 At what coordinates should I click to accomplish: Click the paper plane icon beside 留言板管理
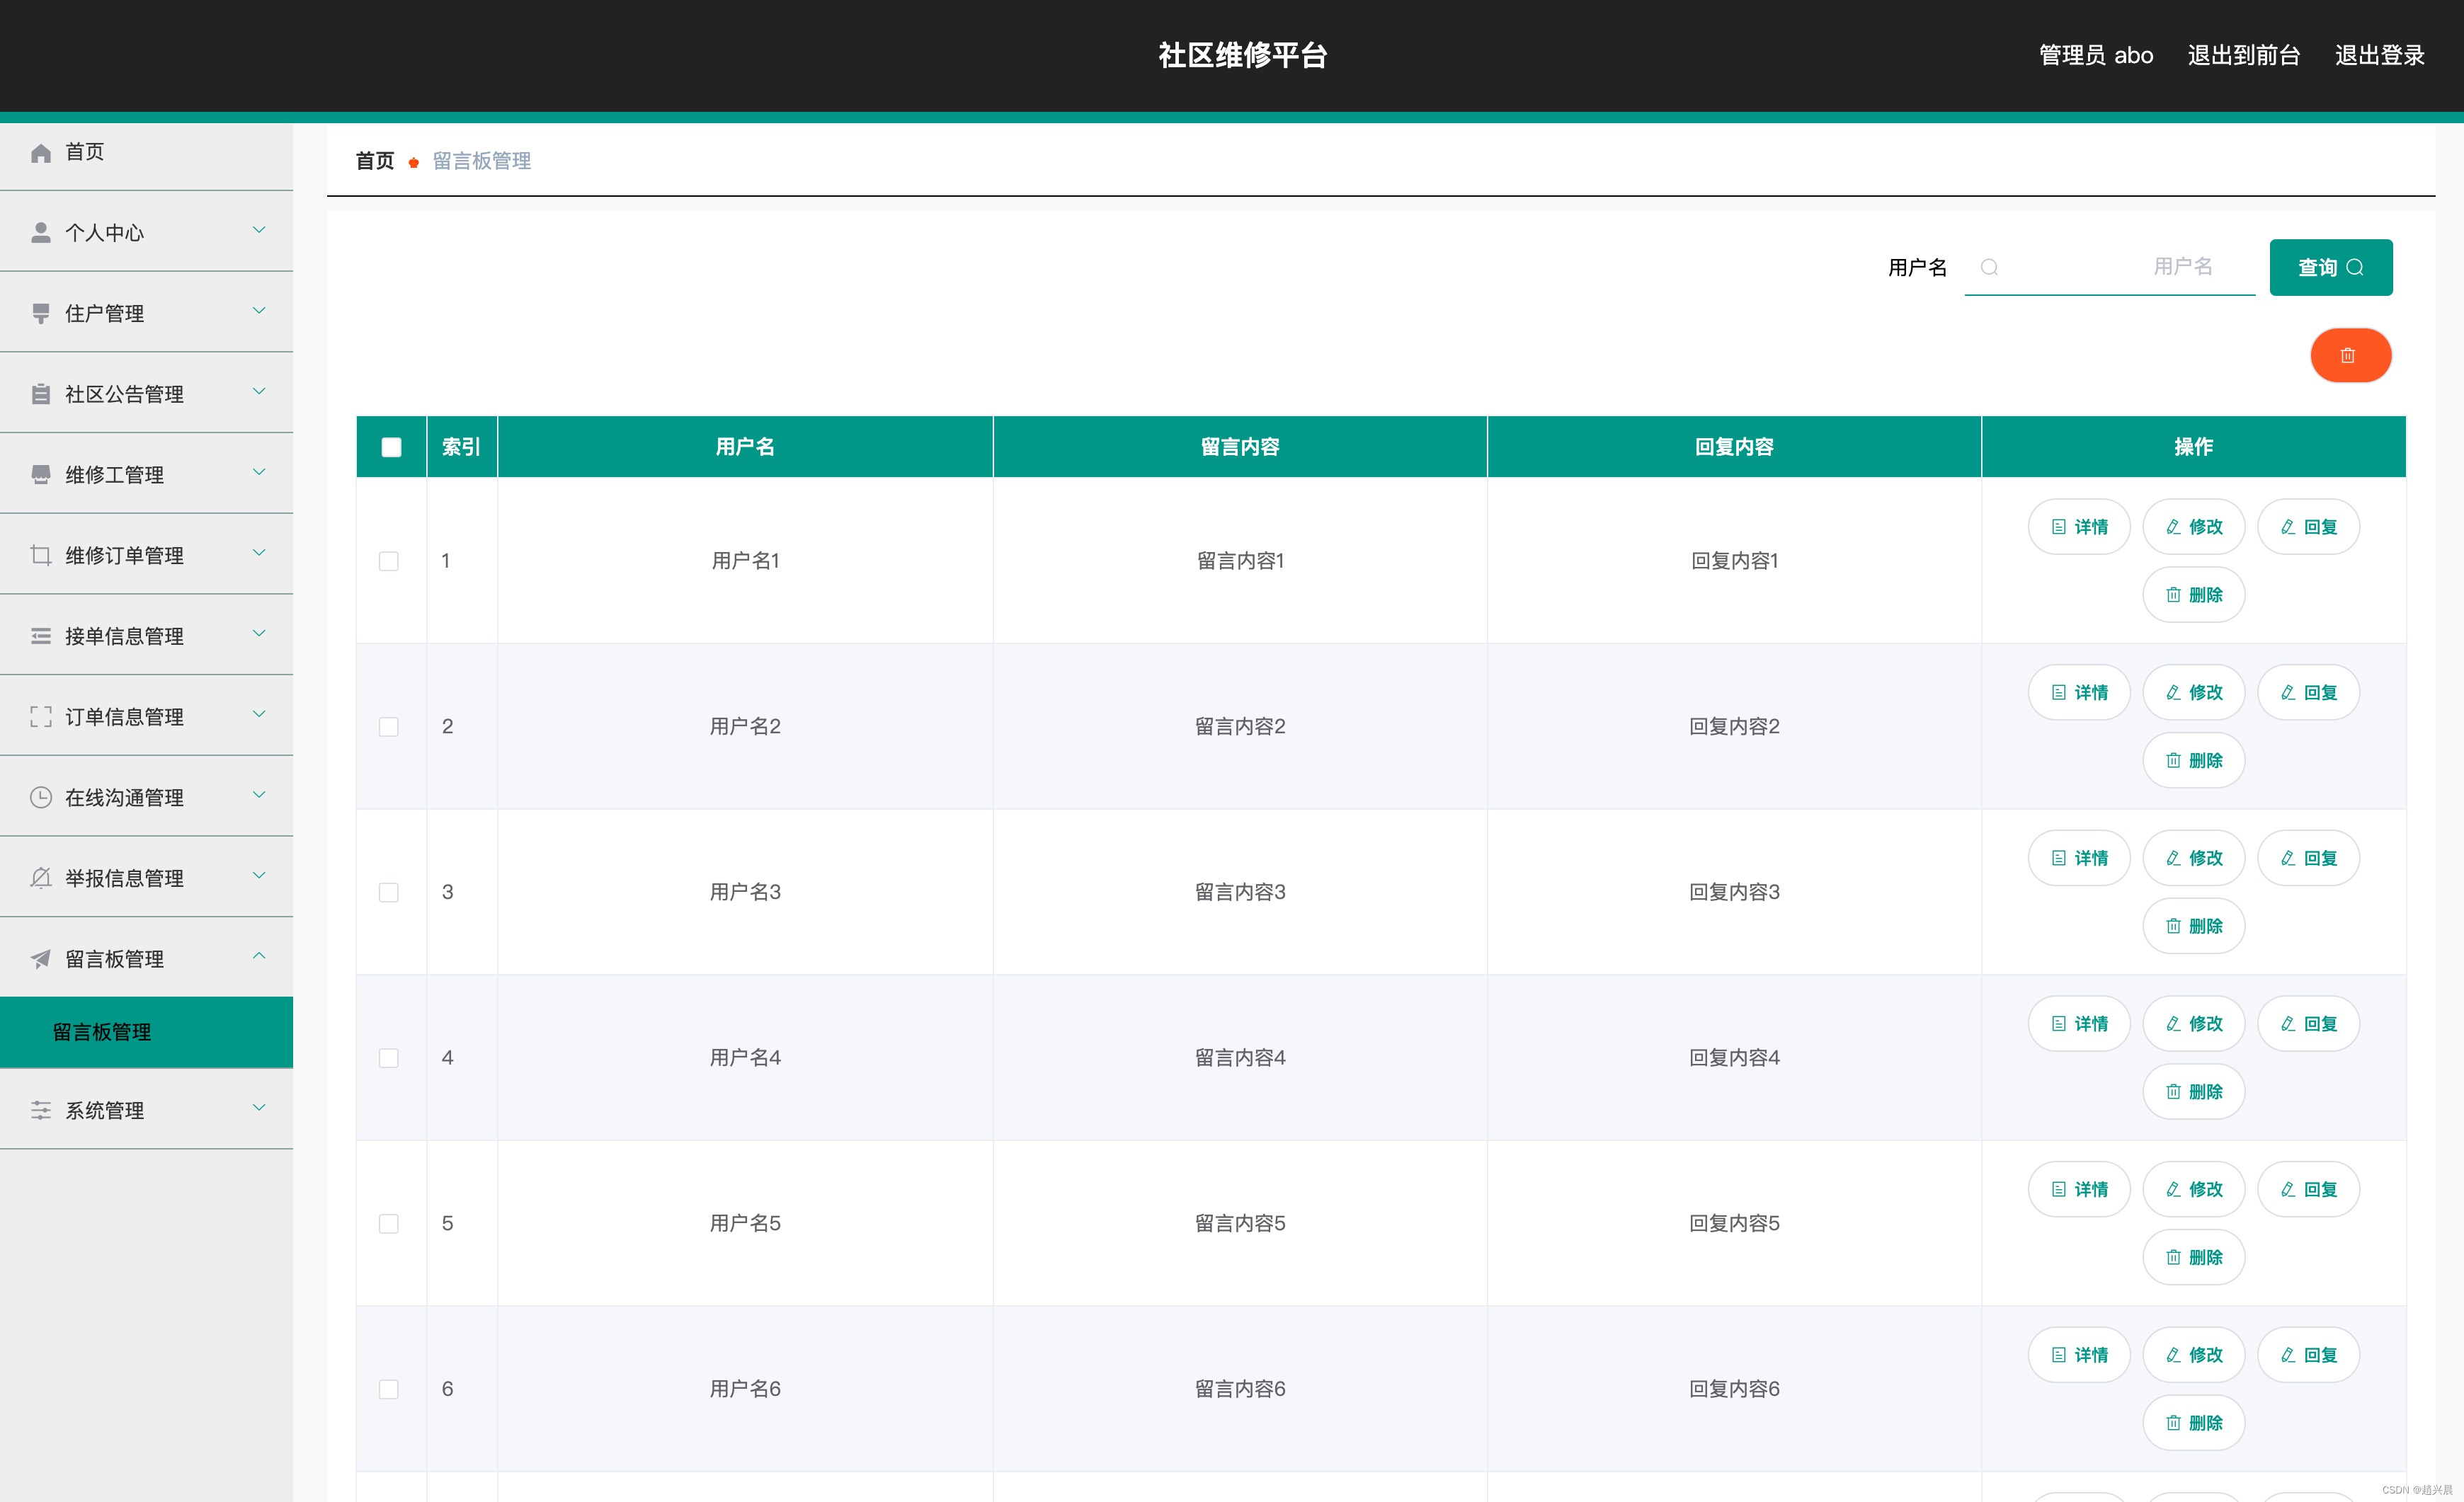(41, 959)
